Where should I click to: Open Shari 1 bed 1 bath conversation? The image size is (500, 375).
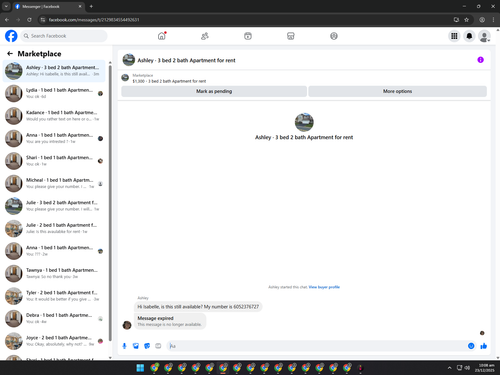[x=54, y=161]
